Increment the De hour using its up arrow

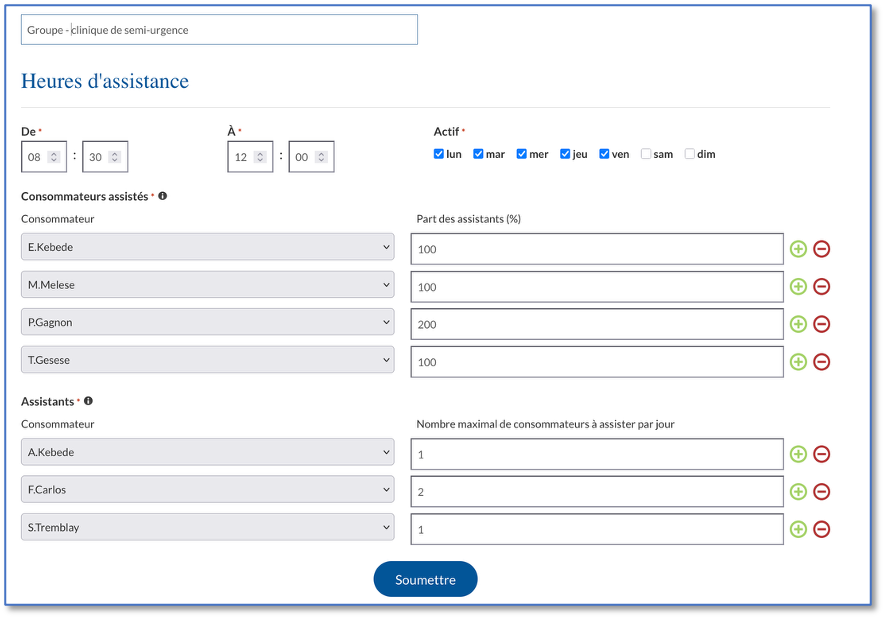click(x=56, y=151)
